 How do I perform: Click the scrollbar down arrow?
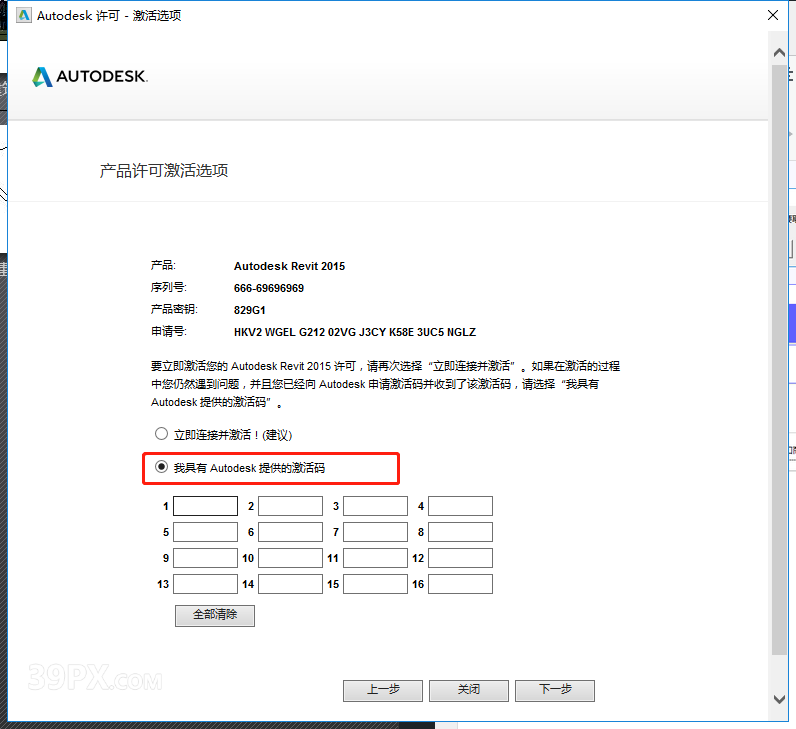779,699
